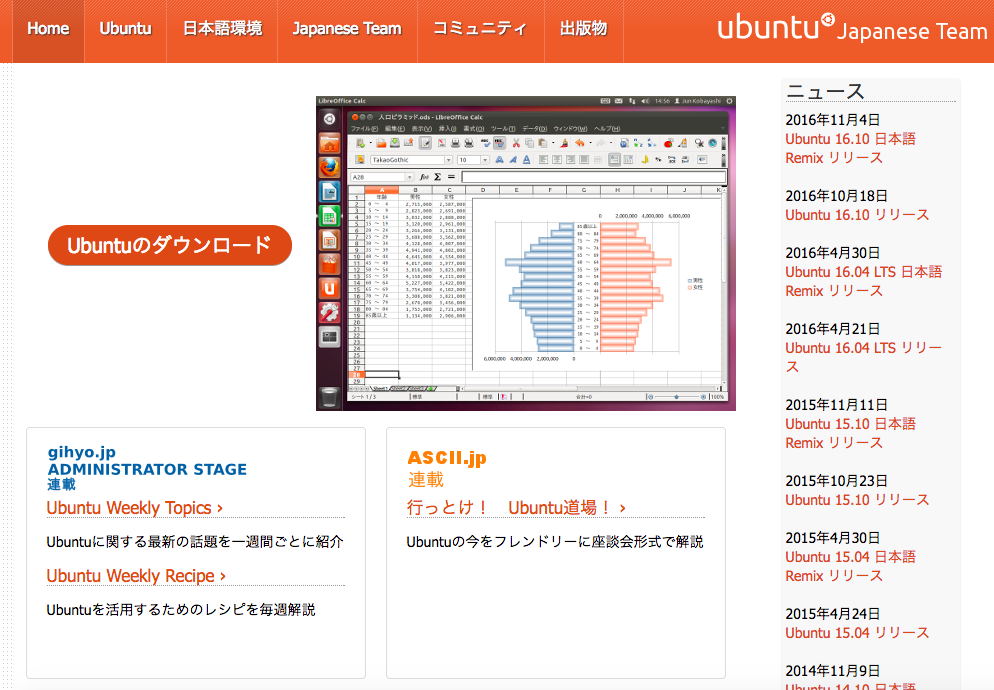Click the ニュース sidebar heading

pyautogui.click(x=825, y=91)
